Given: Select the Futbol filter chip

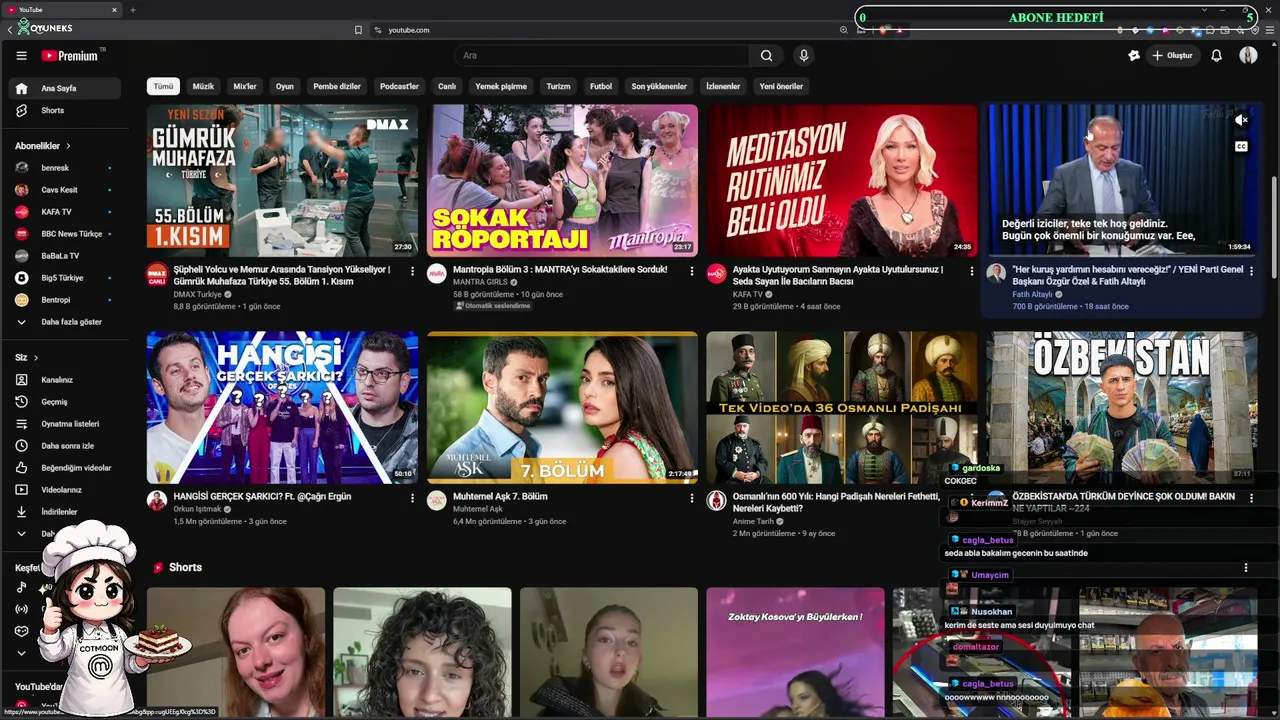Looking at the screenshot, I should click(x=601, y=86).
